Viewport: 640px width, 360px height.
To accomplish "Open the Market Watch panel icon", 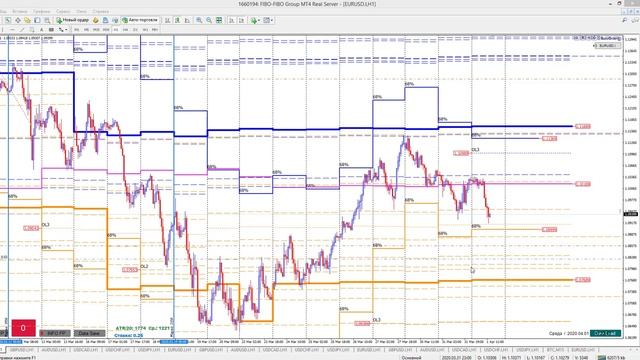I will 7,20.
